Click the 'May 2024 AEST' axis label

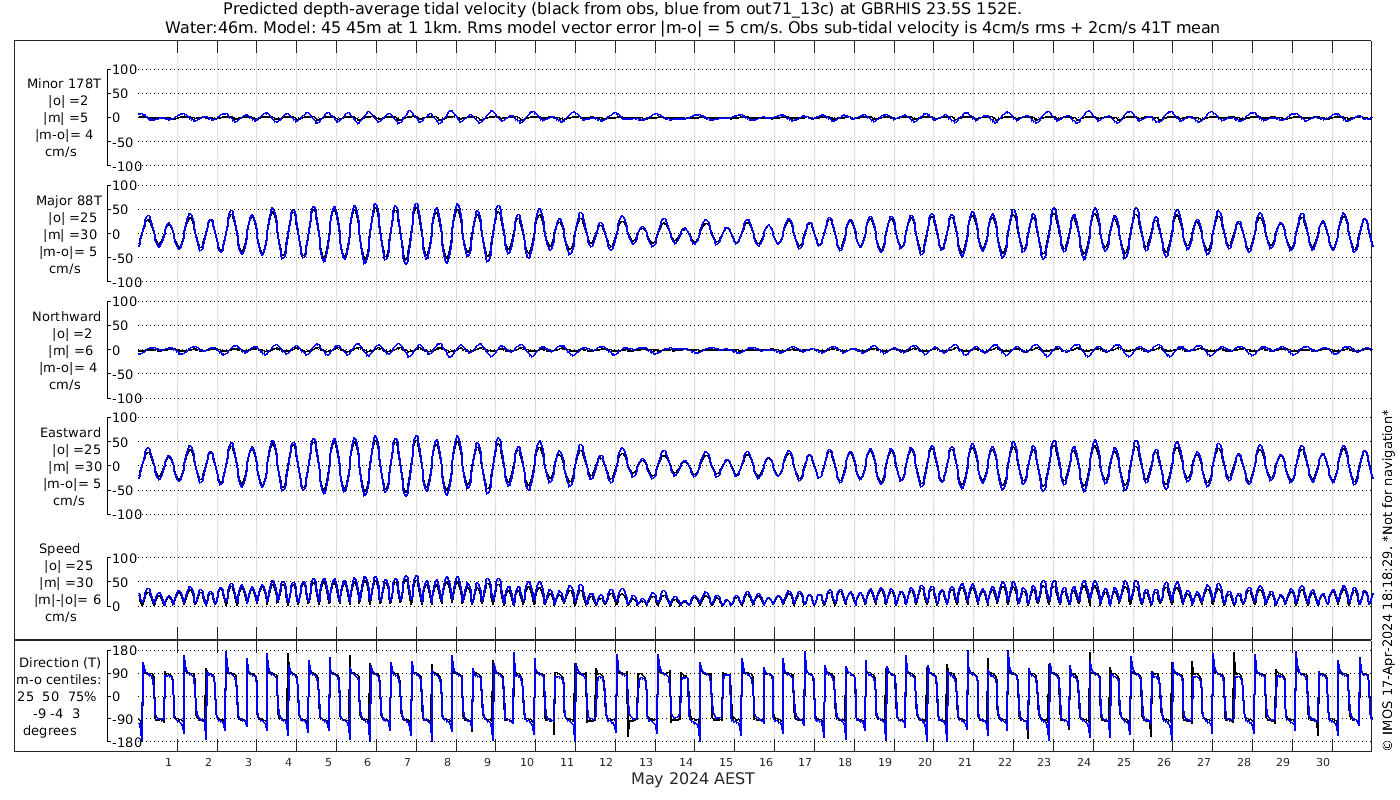pos(692,778)
